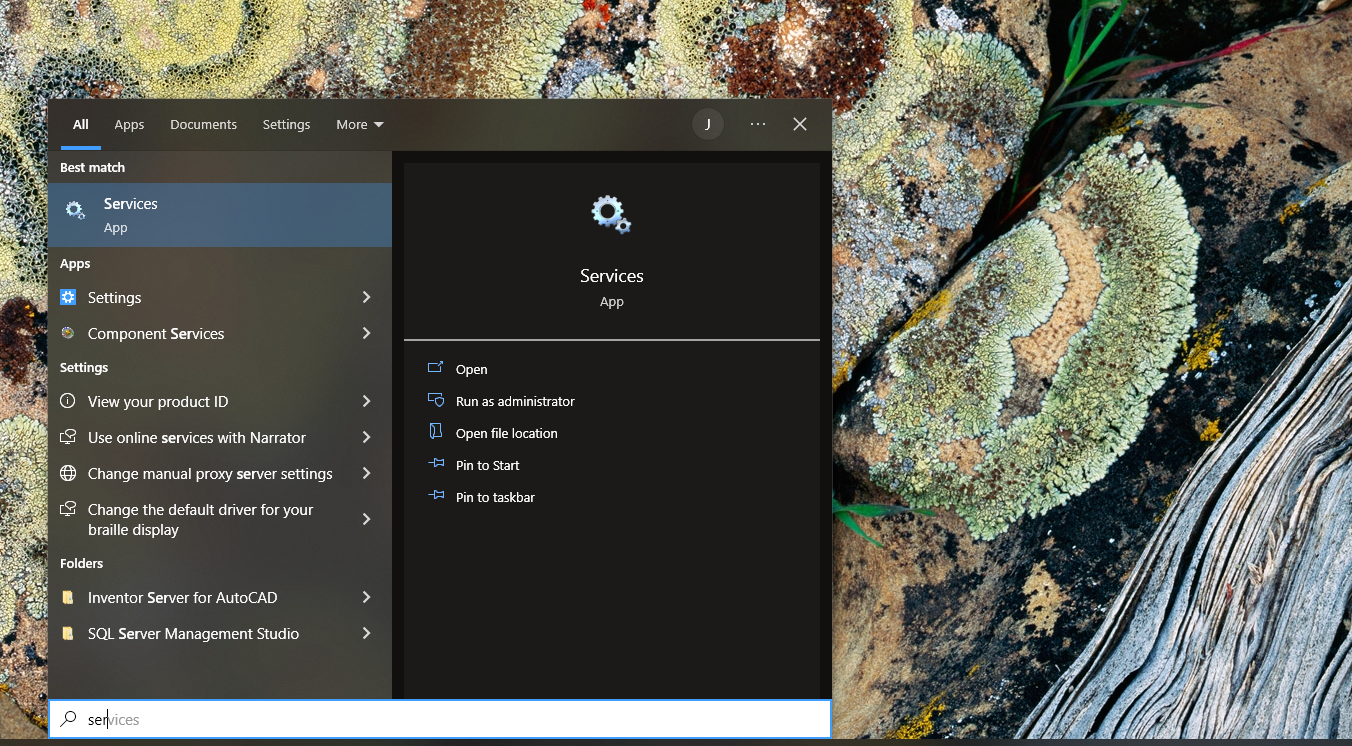This screenshot has height=746, width=1352.
Task: Expand the Settings app result arrow
Action: pos(366,297)
